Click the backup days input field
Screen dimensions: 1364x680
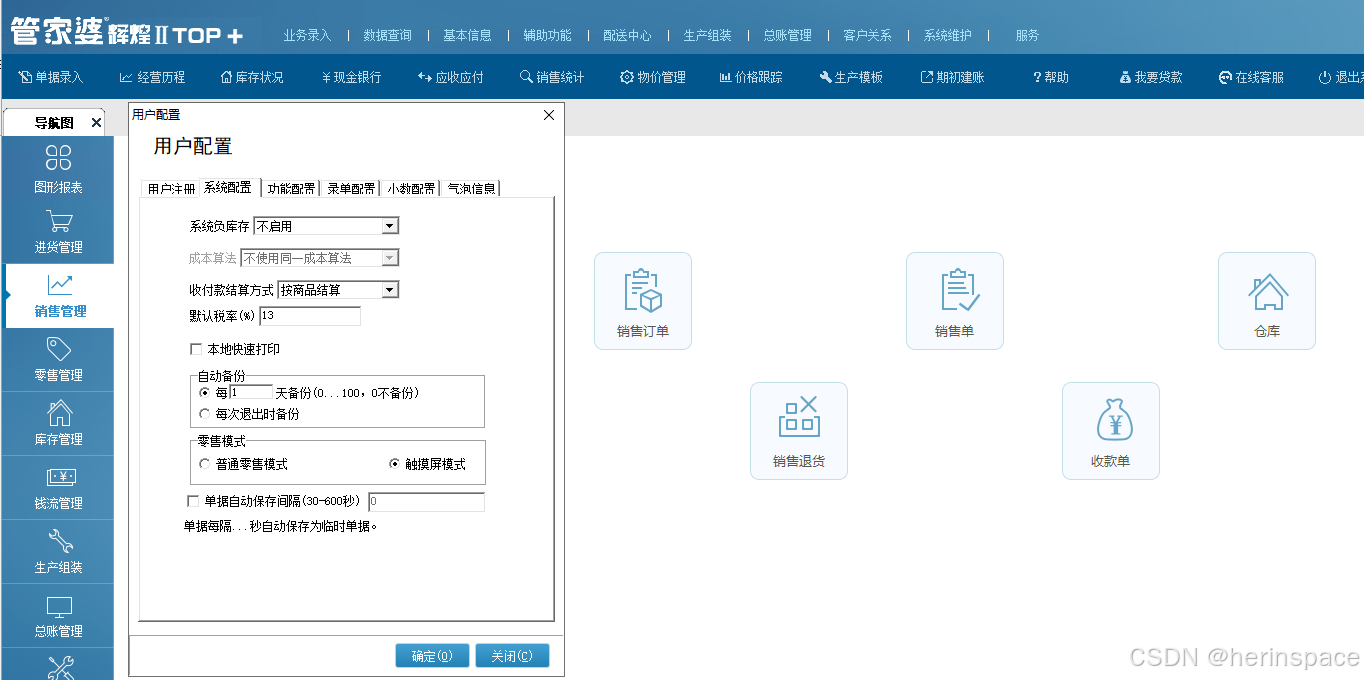[251, 392]
